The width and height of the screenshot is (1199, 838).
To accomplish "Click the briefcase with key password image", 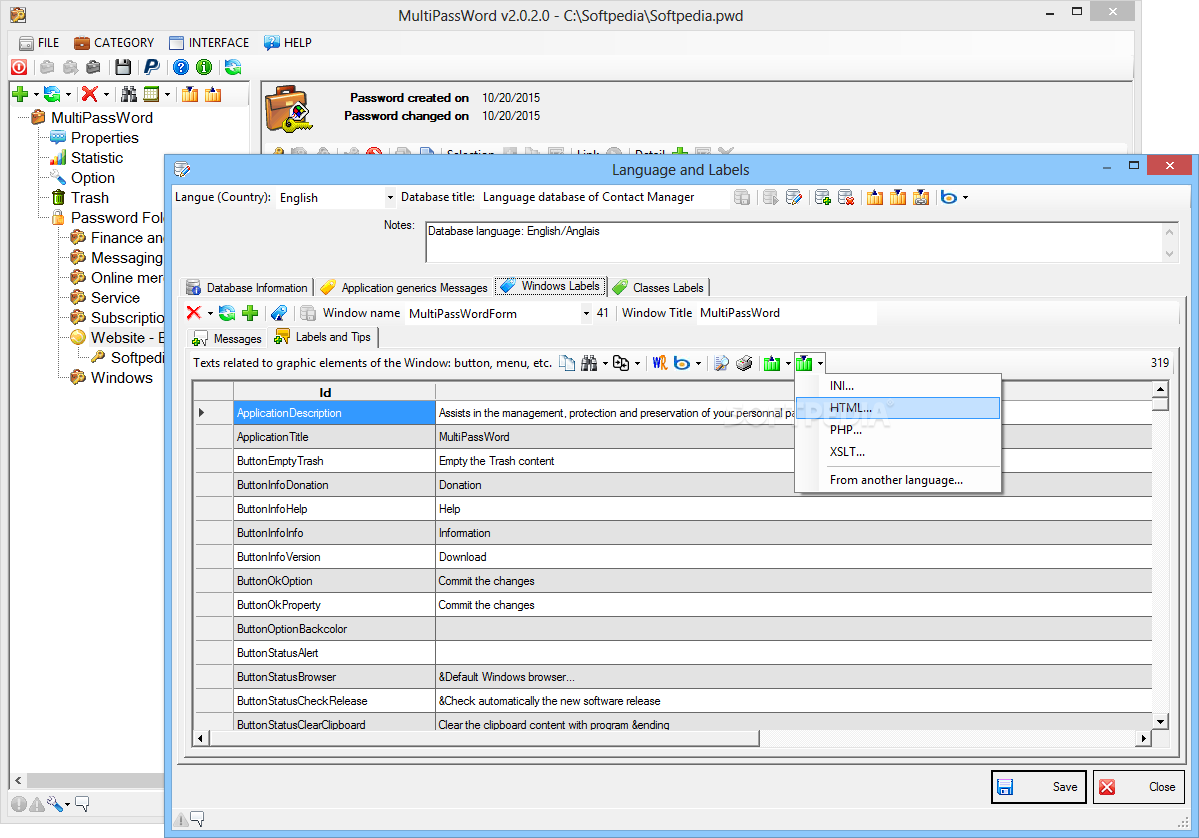I will [288, 109].
